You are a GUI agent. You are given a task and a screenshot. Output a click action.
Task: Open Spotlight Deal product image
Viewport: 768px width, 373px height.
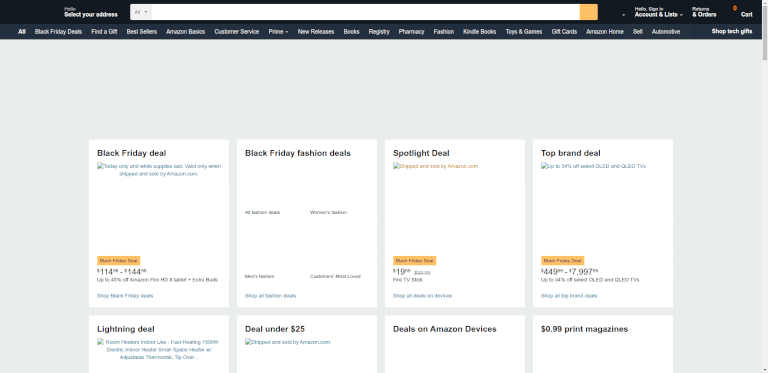click(435, 166)
